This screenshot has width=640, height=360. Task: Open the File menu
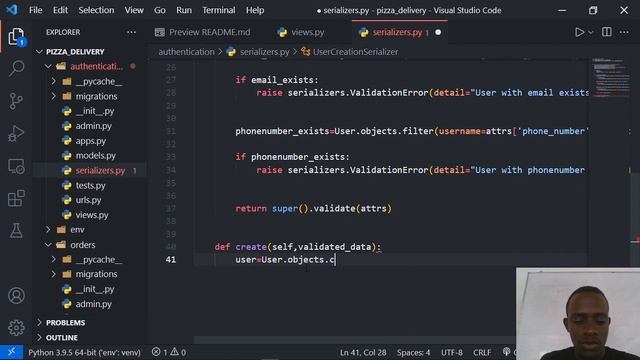(x=36, y=10)
